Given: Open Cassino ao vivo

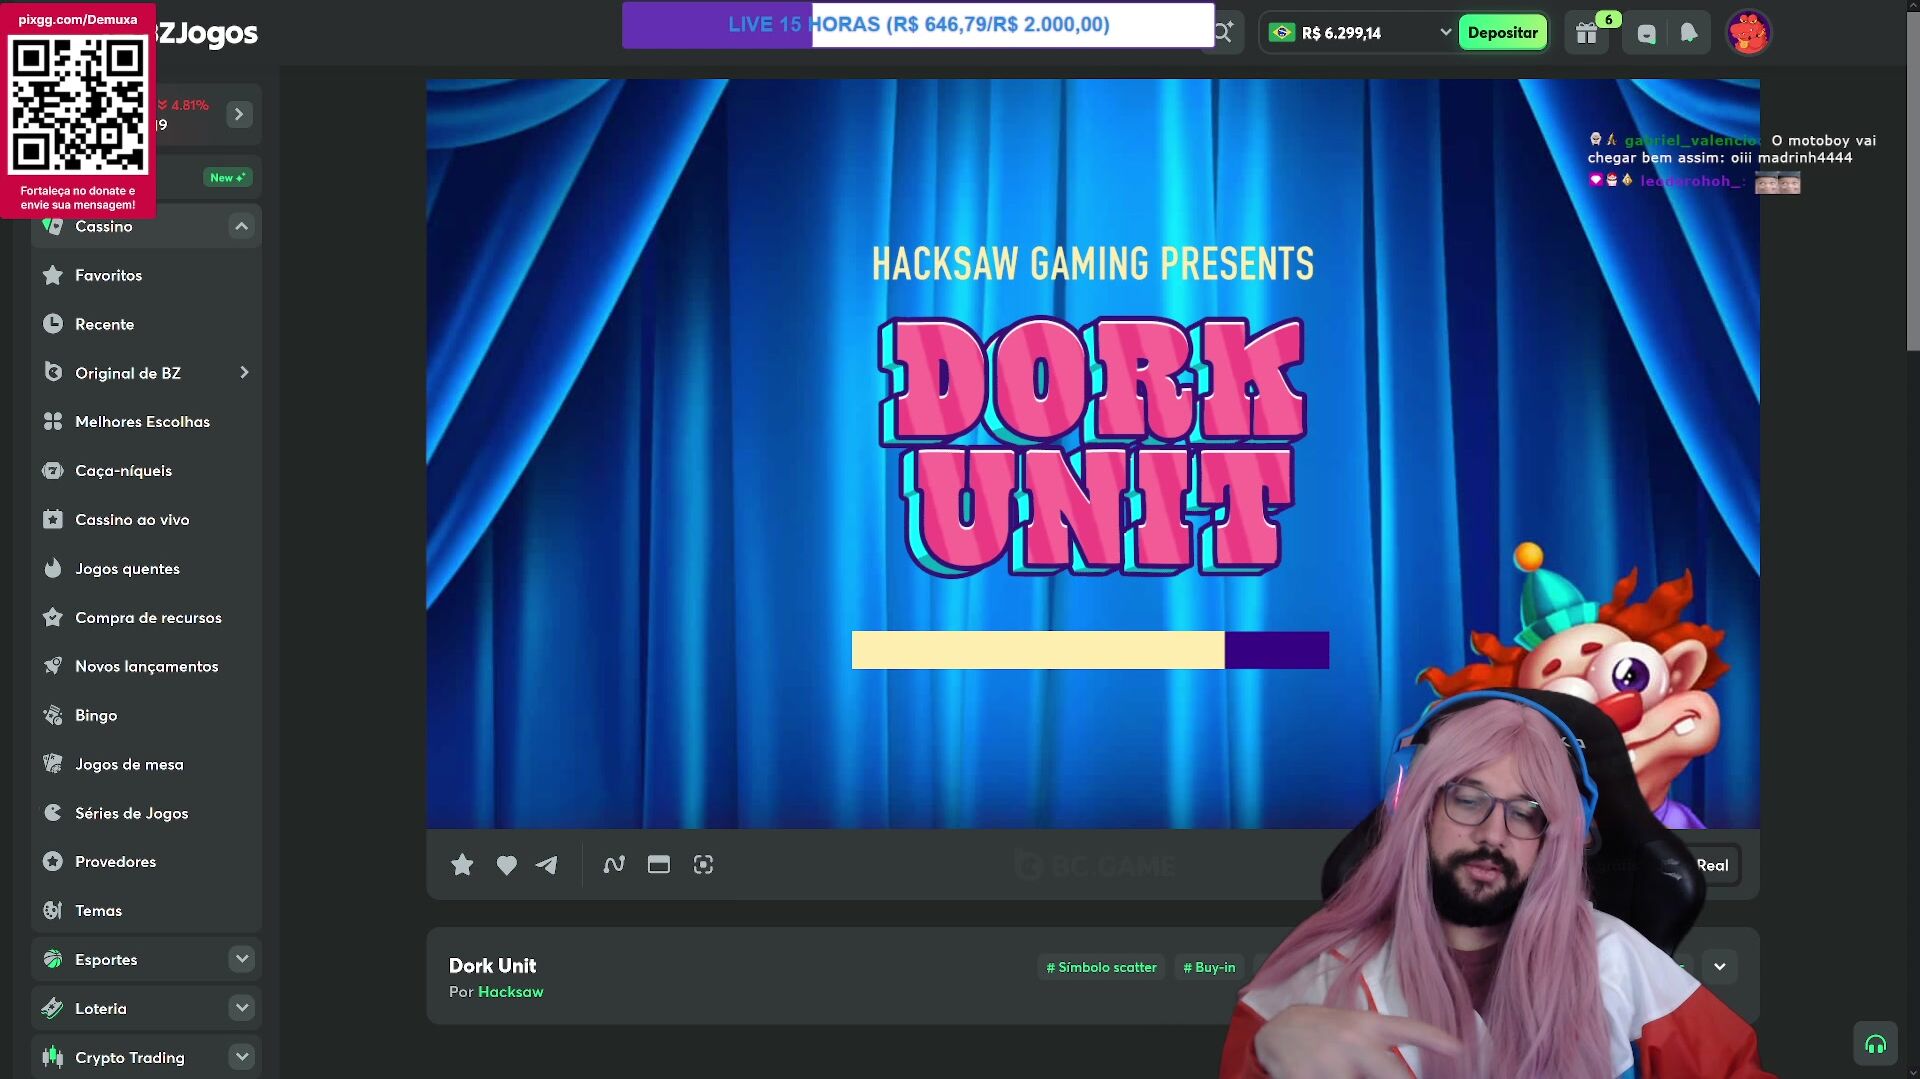Looking at the screenshot, I should pos(146,520).
